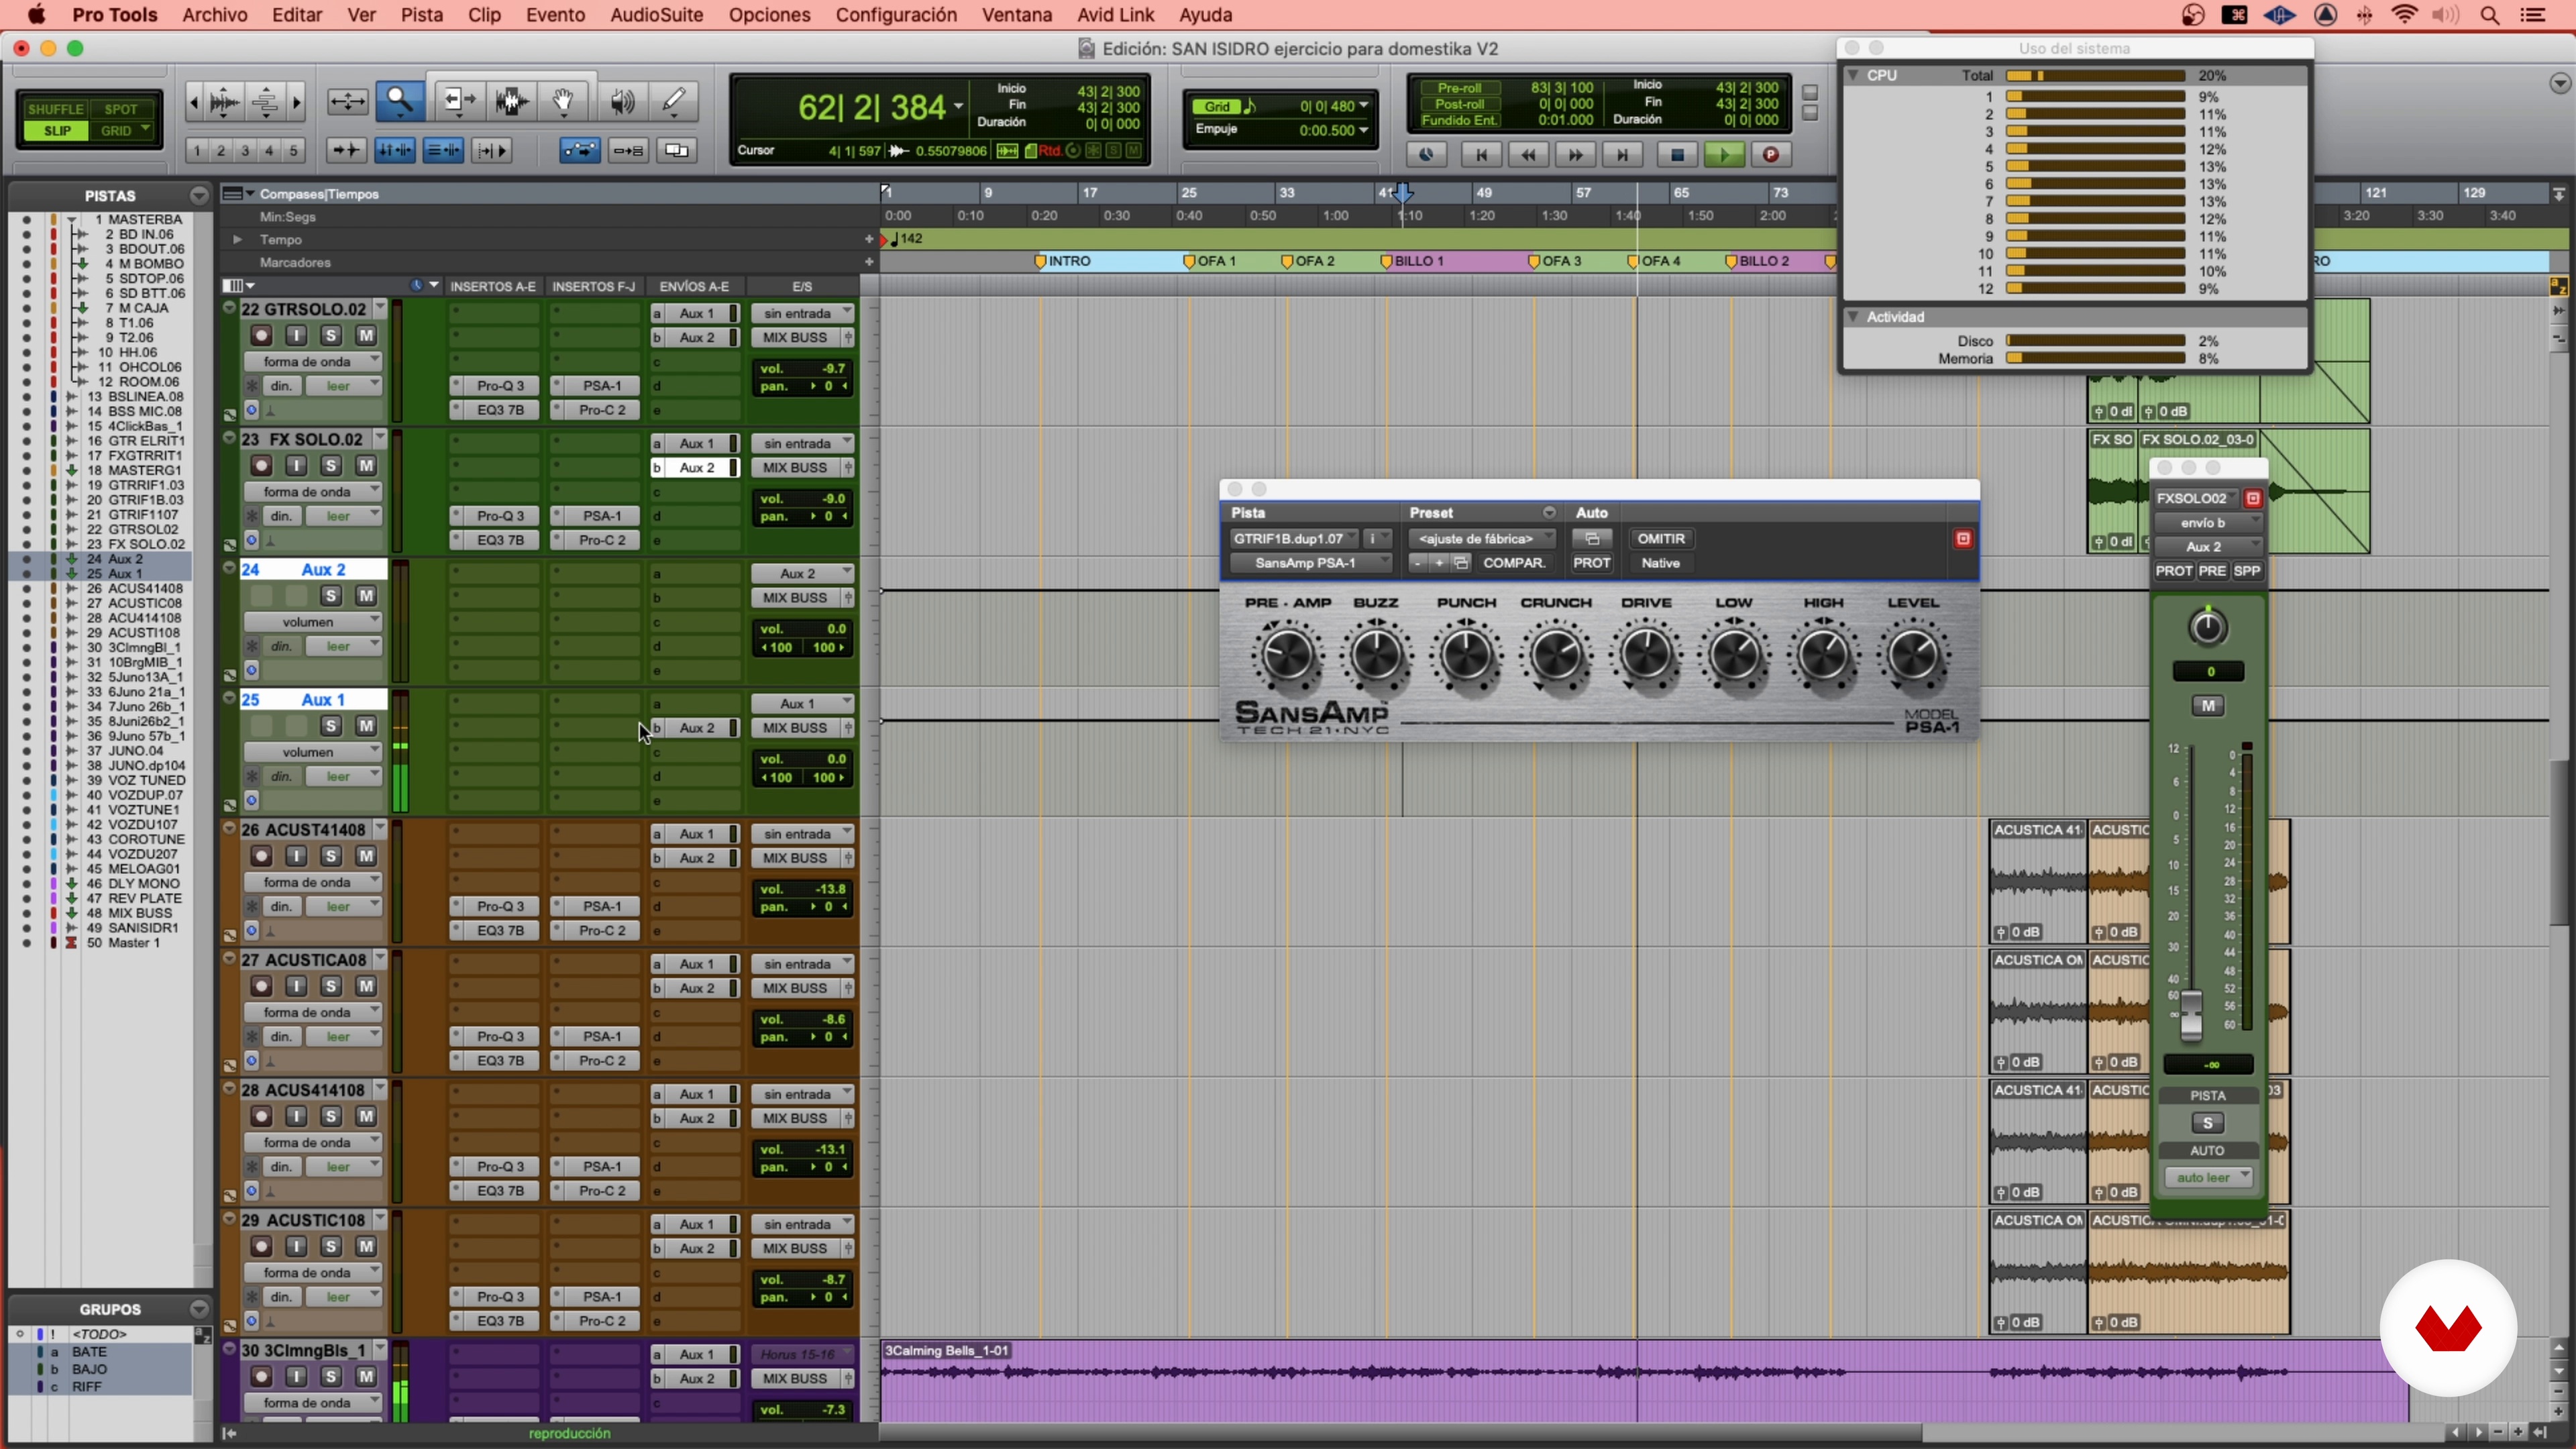Select the Pencil tool
The image size is (2576, 1449).
[x=674, y=100]
